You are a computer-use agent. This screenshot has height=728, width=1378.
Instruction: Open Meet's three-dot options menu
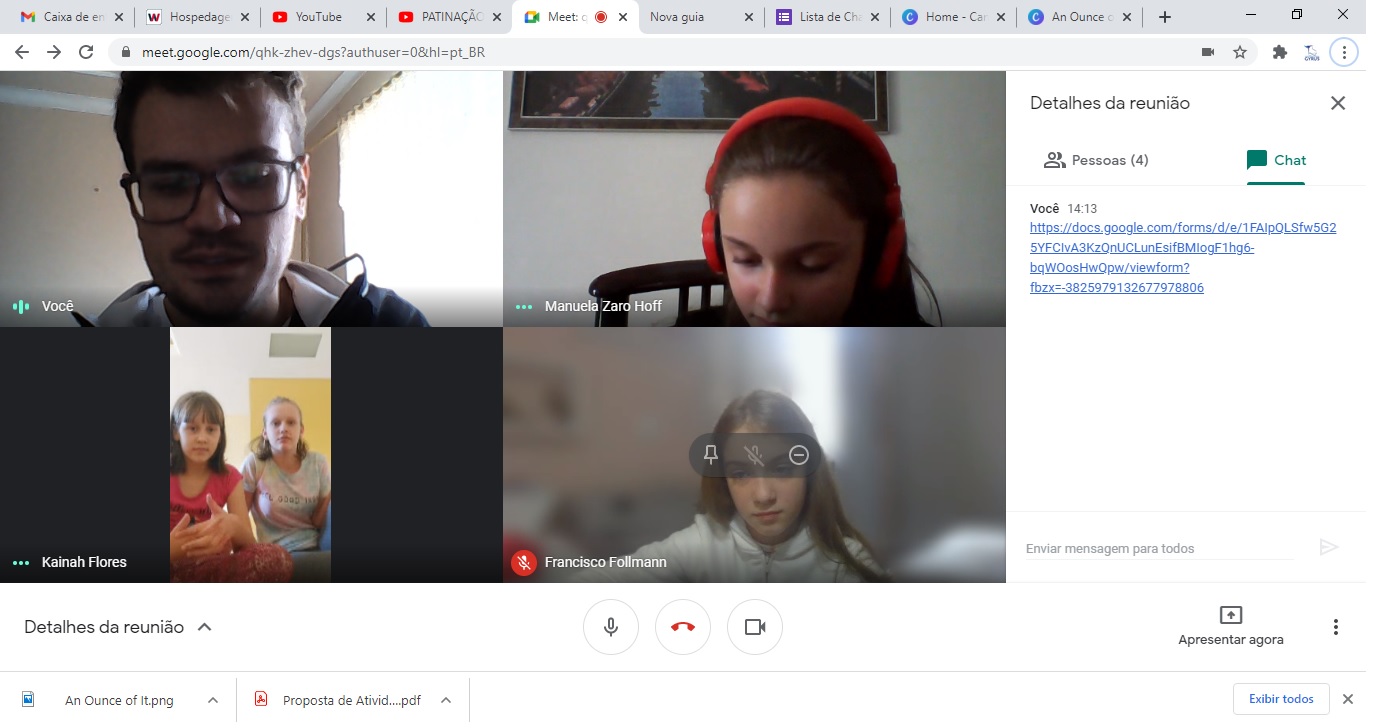pos(1335,627)
